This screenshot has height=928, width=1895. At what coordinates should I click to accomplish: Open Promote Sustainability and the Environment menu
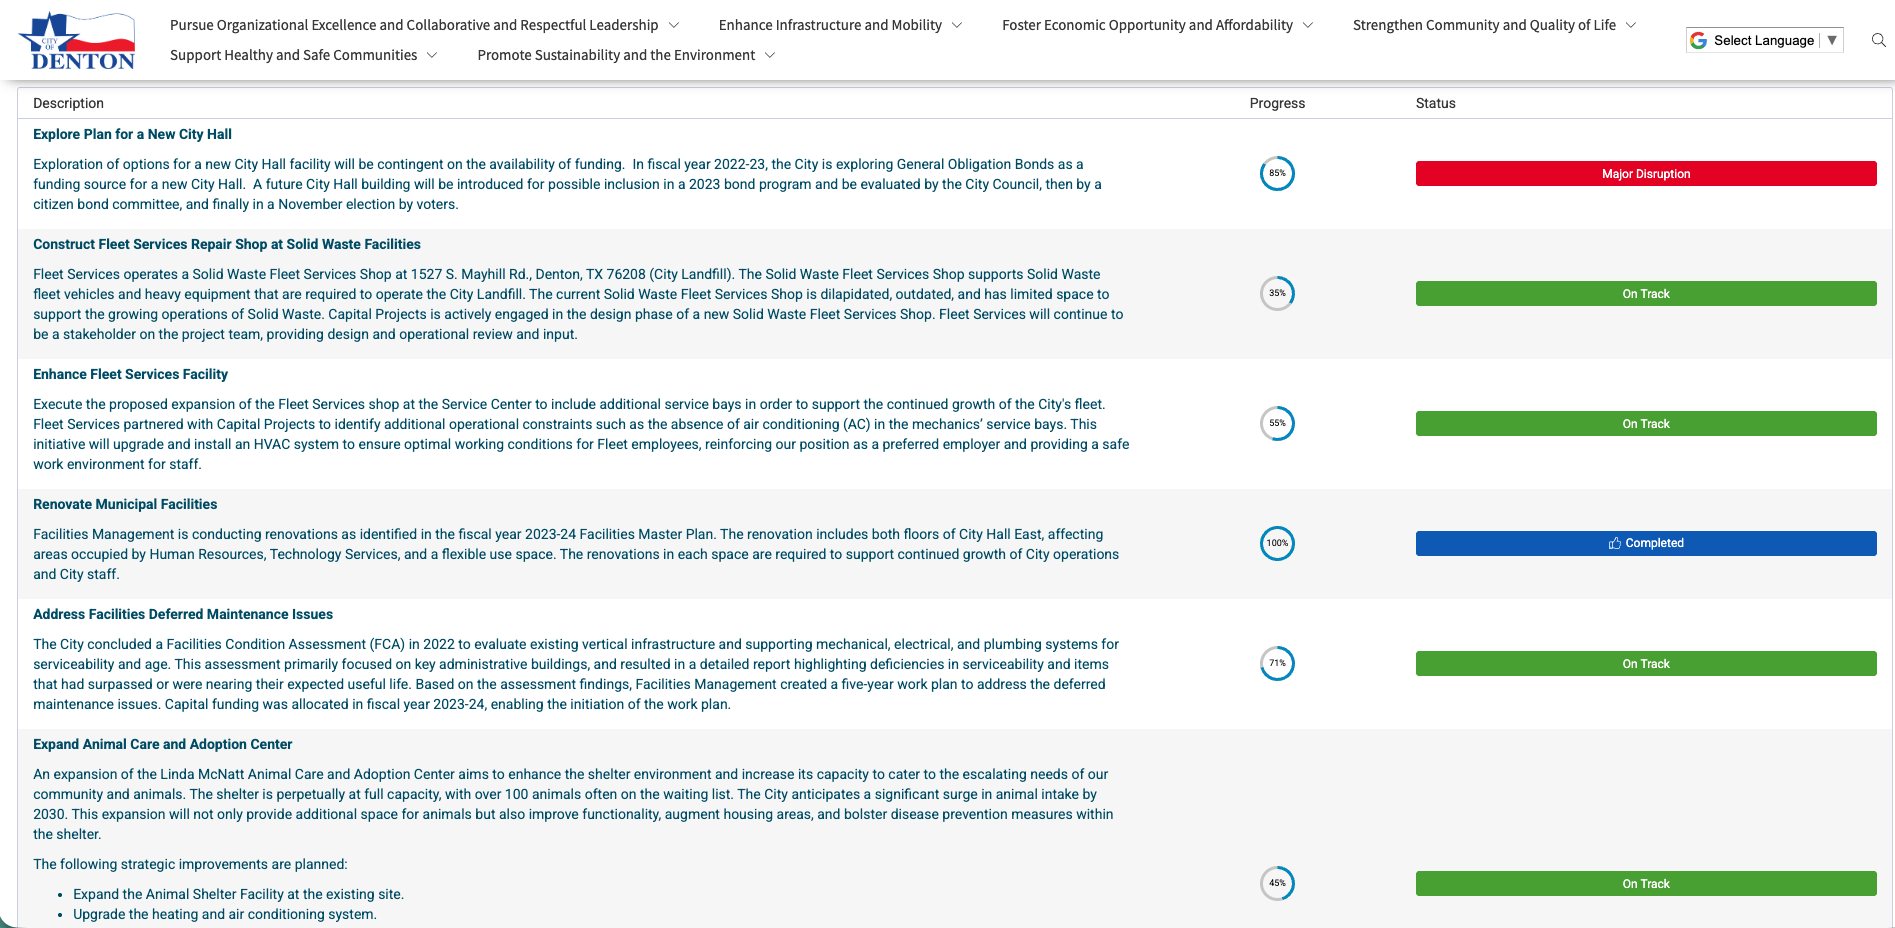pyautogui.click(x=625, y=55)
